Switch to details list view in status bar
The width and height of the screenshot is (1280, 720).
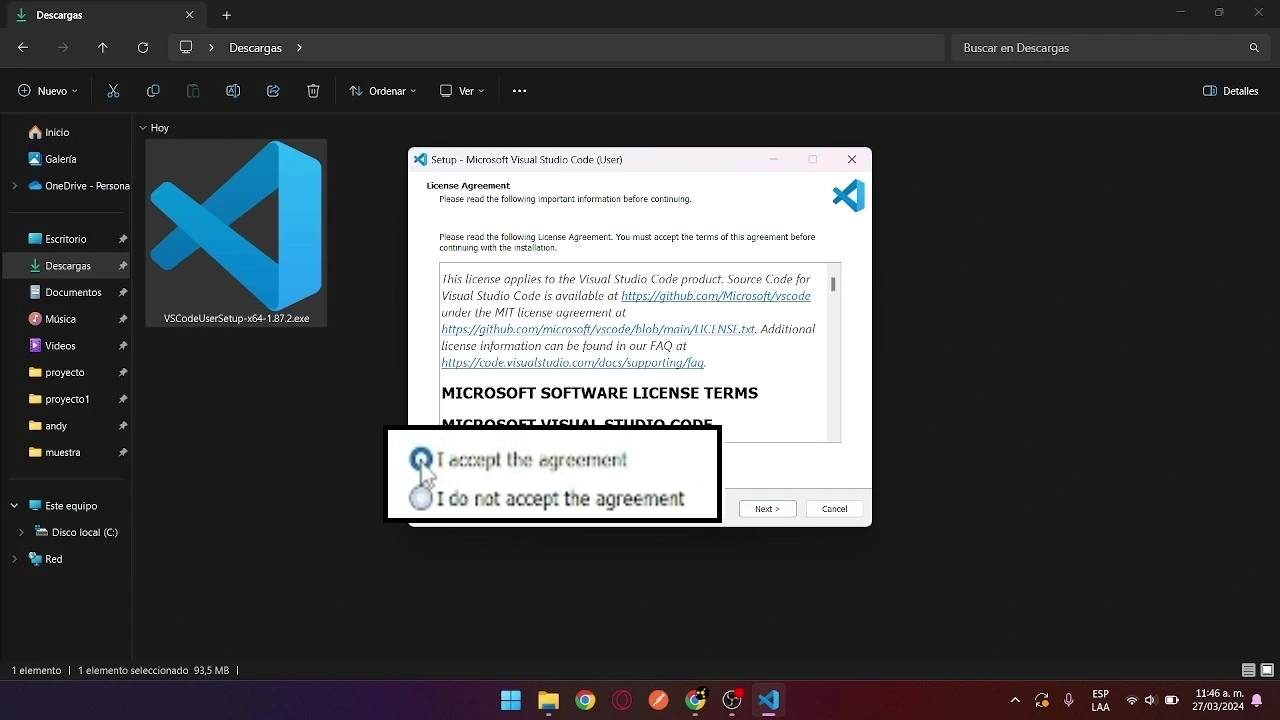[1248, 670]
